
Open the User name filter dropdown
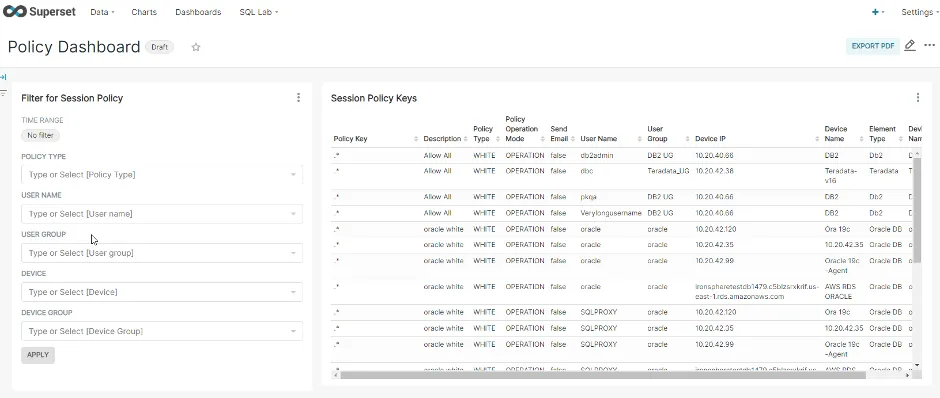click(x=162, y=214)
